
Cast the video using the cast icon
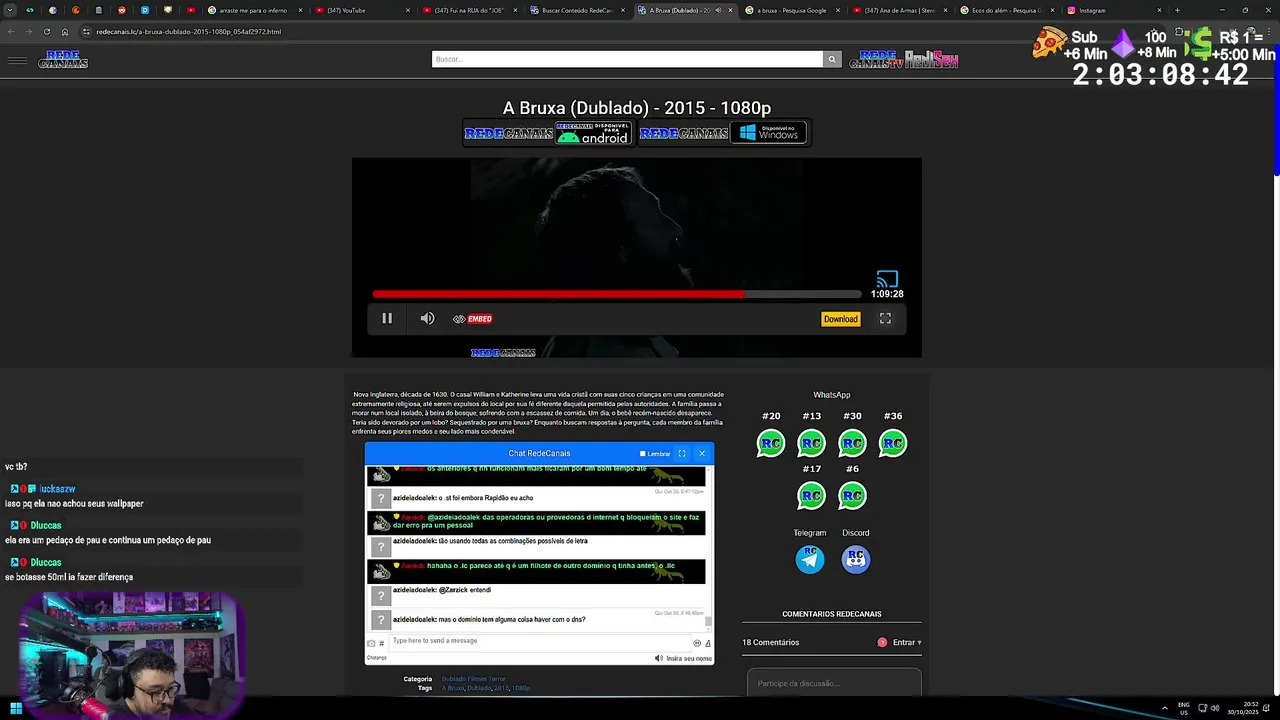[887, 279]
